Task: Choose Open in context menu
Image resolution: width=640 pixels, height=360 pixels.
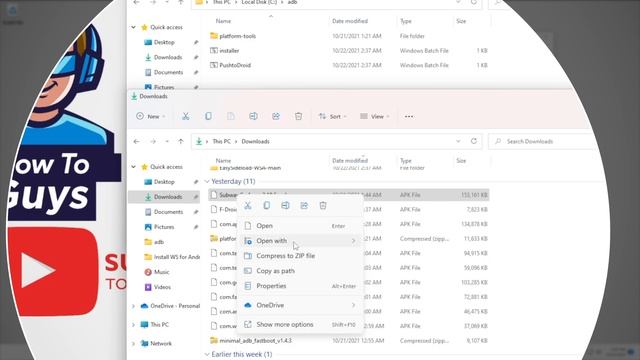Action: [300, 226]
